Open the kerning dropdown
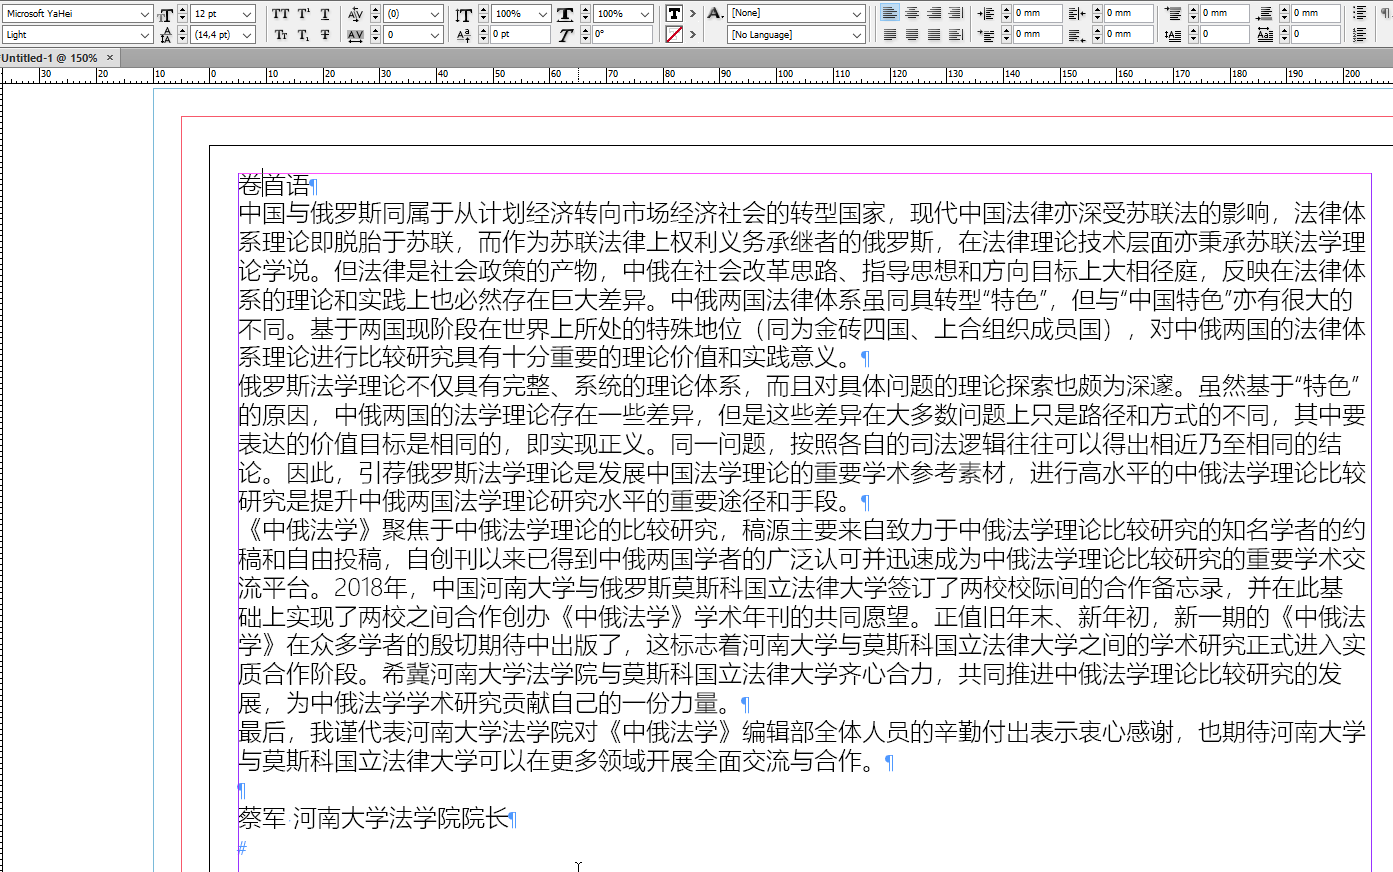1393x872 pixels. click(435, 14)
